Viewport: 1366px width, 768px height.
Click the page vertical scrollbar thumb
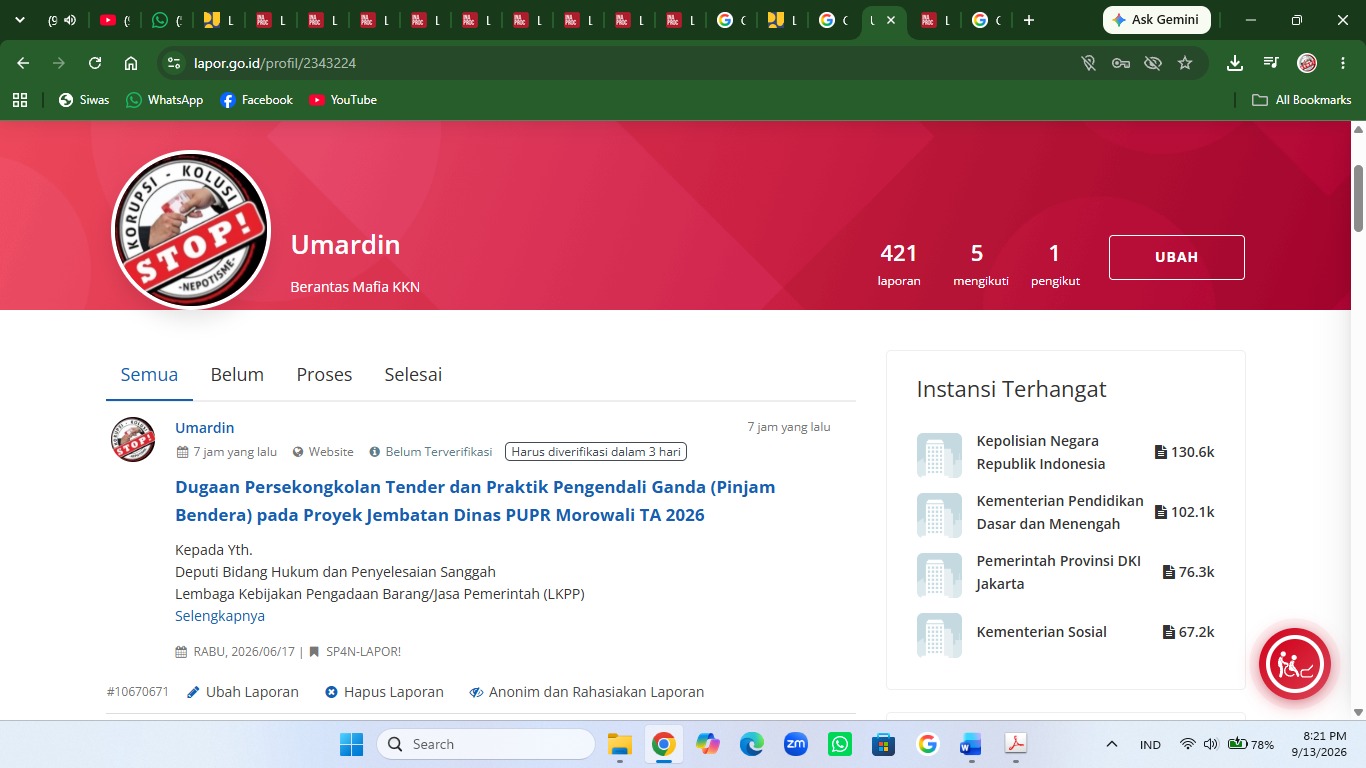point(1358,198)
